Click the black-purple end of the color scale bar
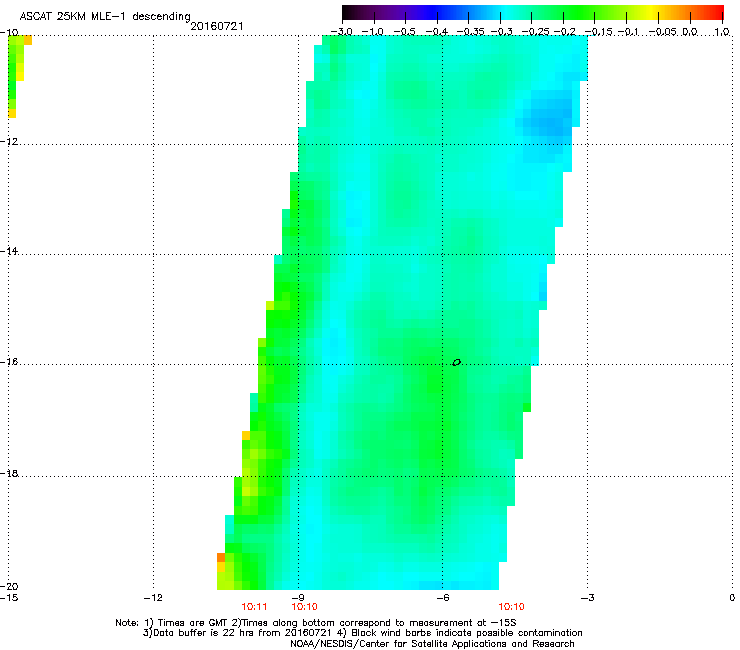The image size is (740, 650). coord(349,12)
